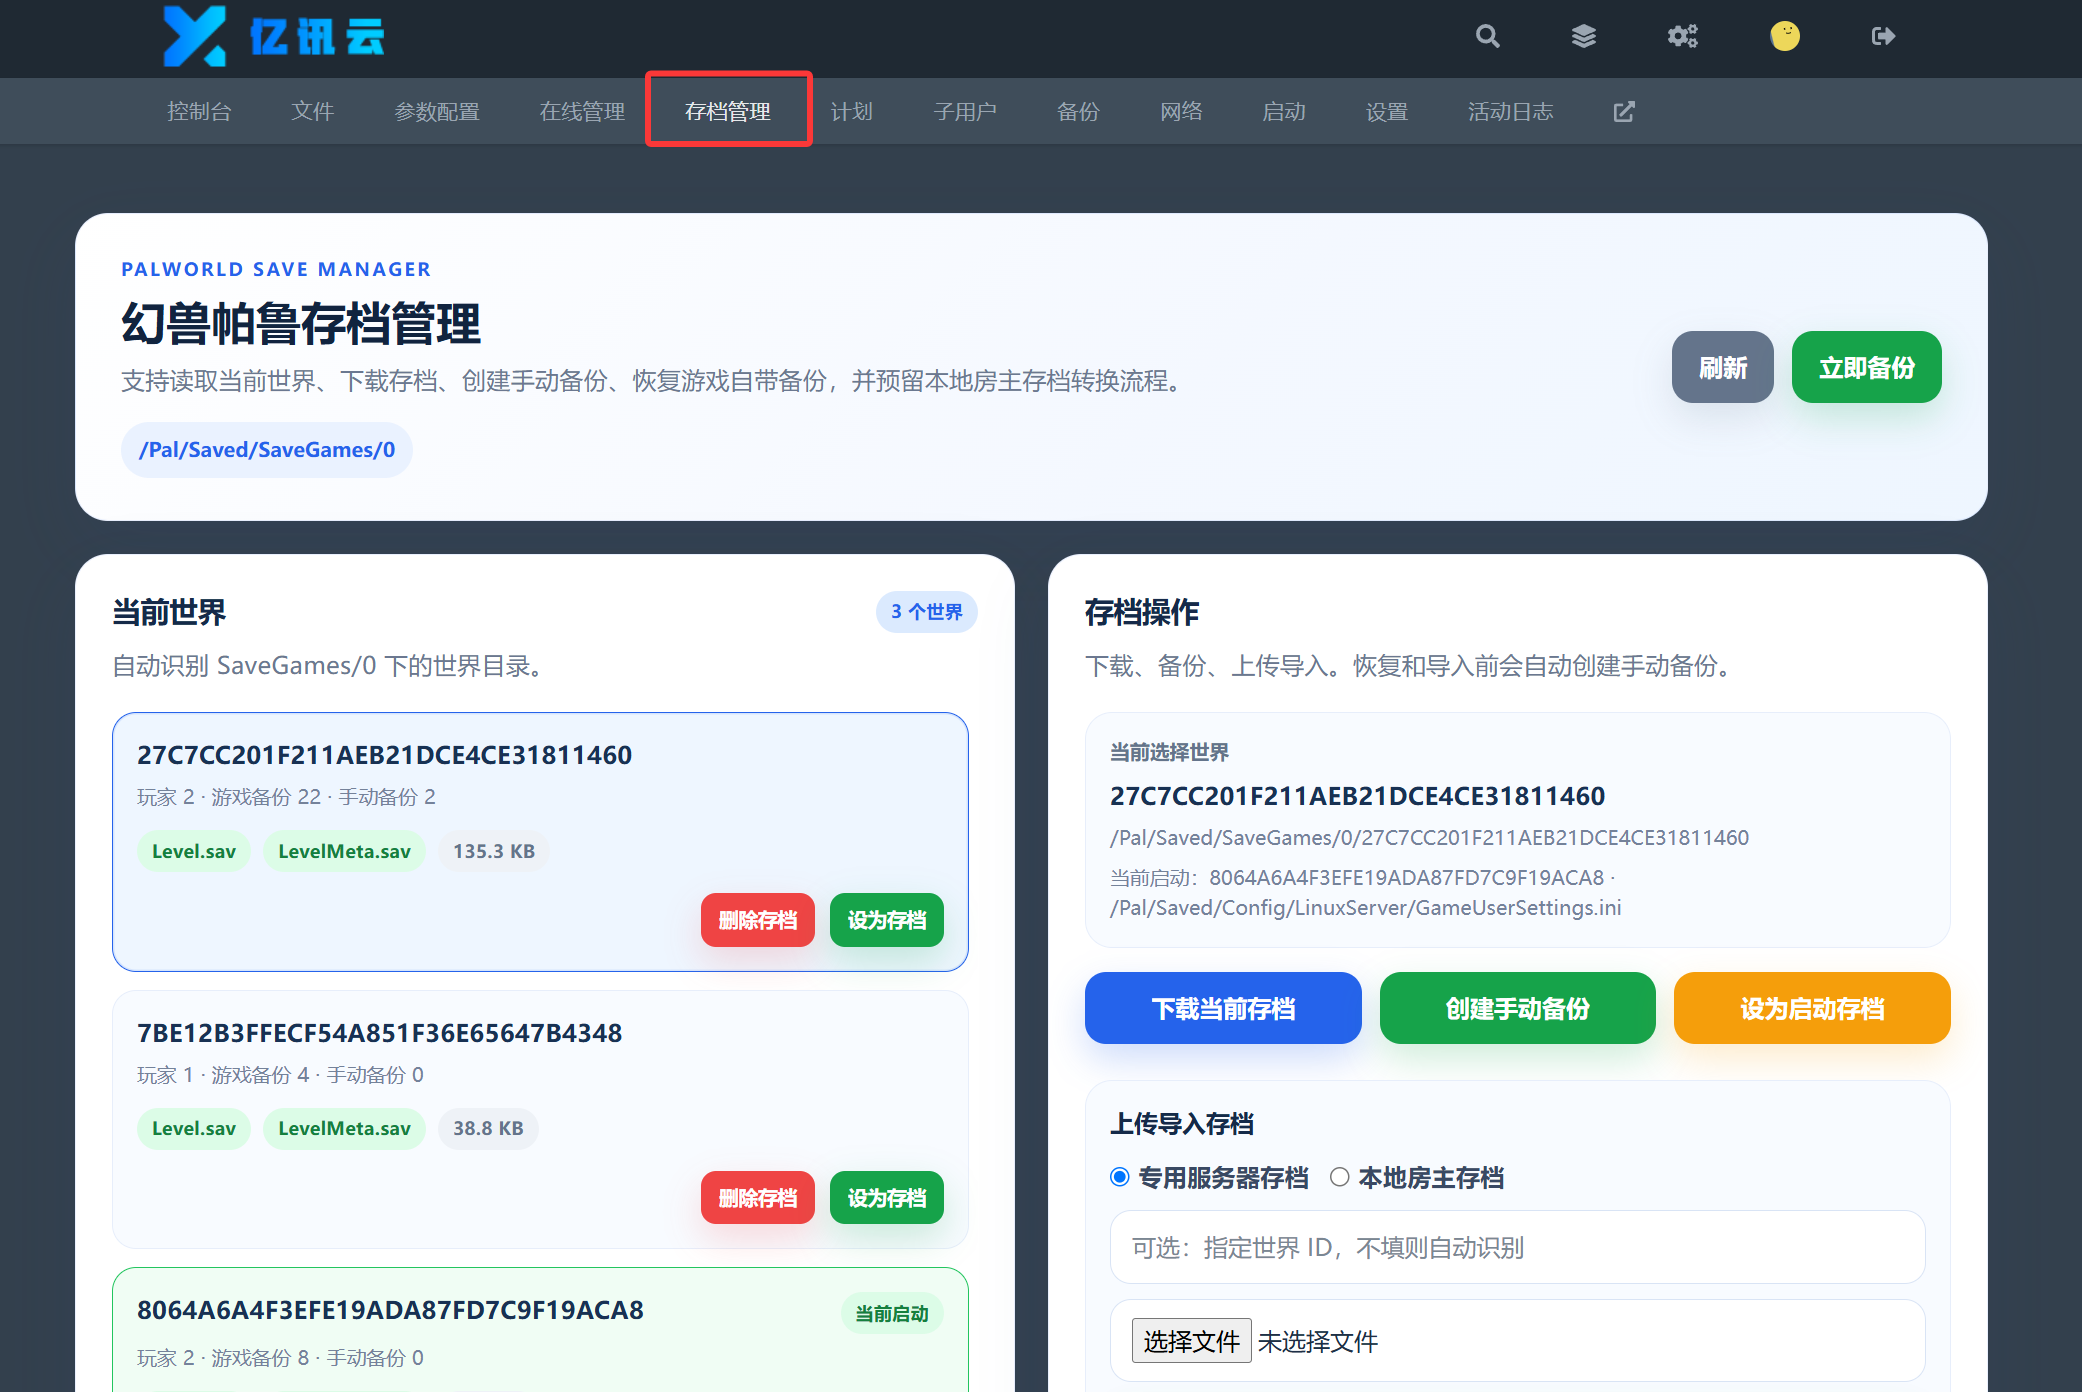Switch to the 文件 tab
Viewport: 2082px width, 1392px height.
click(x=312, y=112)
